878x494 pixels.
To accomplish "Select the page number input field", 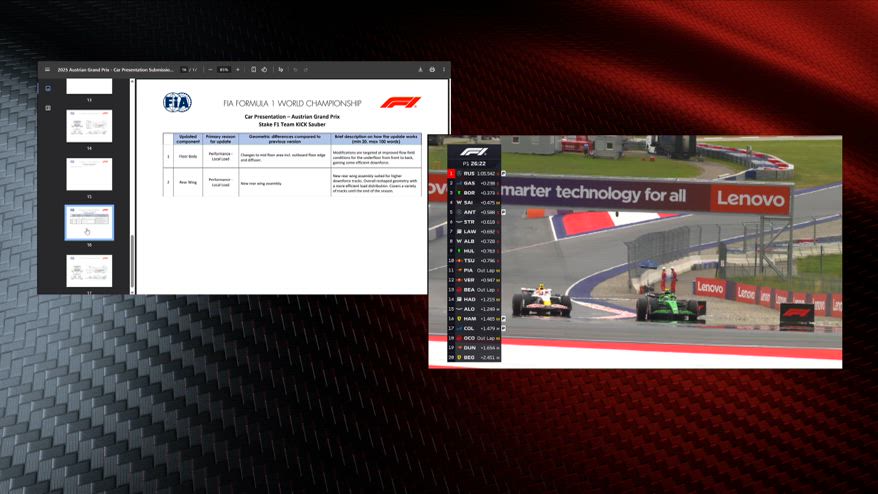I will [184, 70].
